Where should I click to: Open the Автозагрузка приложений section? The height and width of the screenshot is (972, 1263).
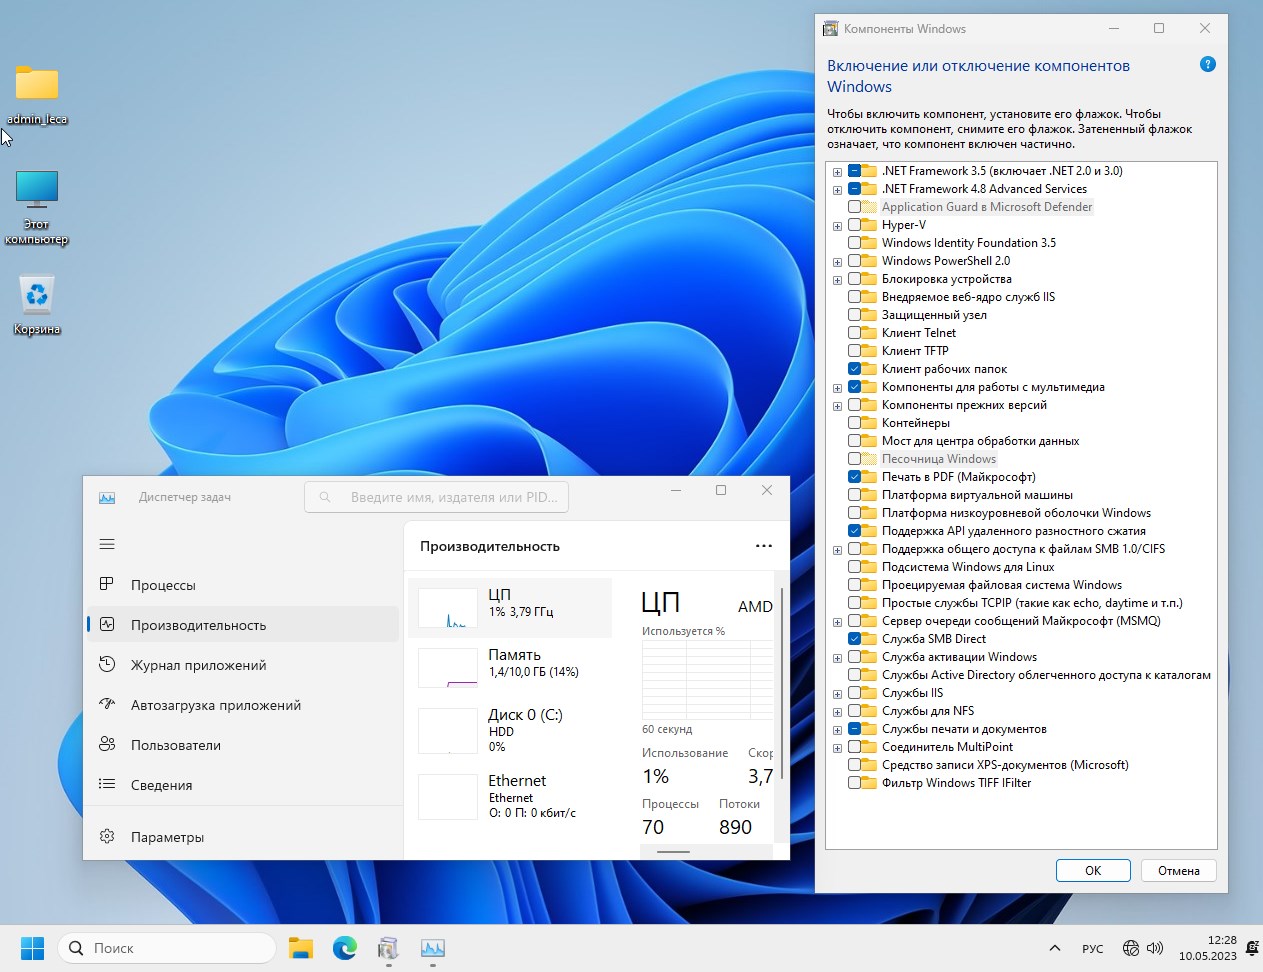pos(215,705)
